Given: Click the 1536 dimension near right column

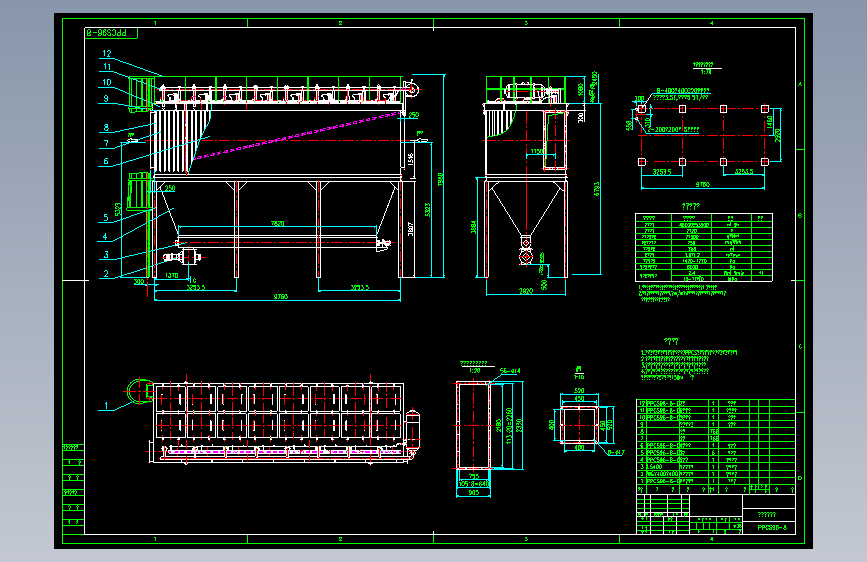Looking at the screenshot, I should pyautogui.click(x=410, y=160).
